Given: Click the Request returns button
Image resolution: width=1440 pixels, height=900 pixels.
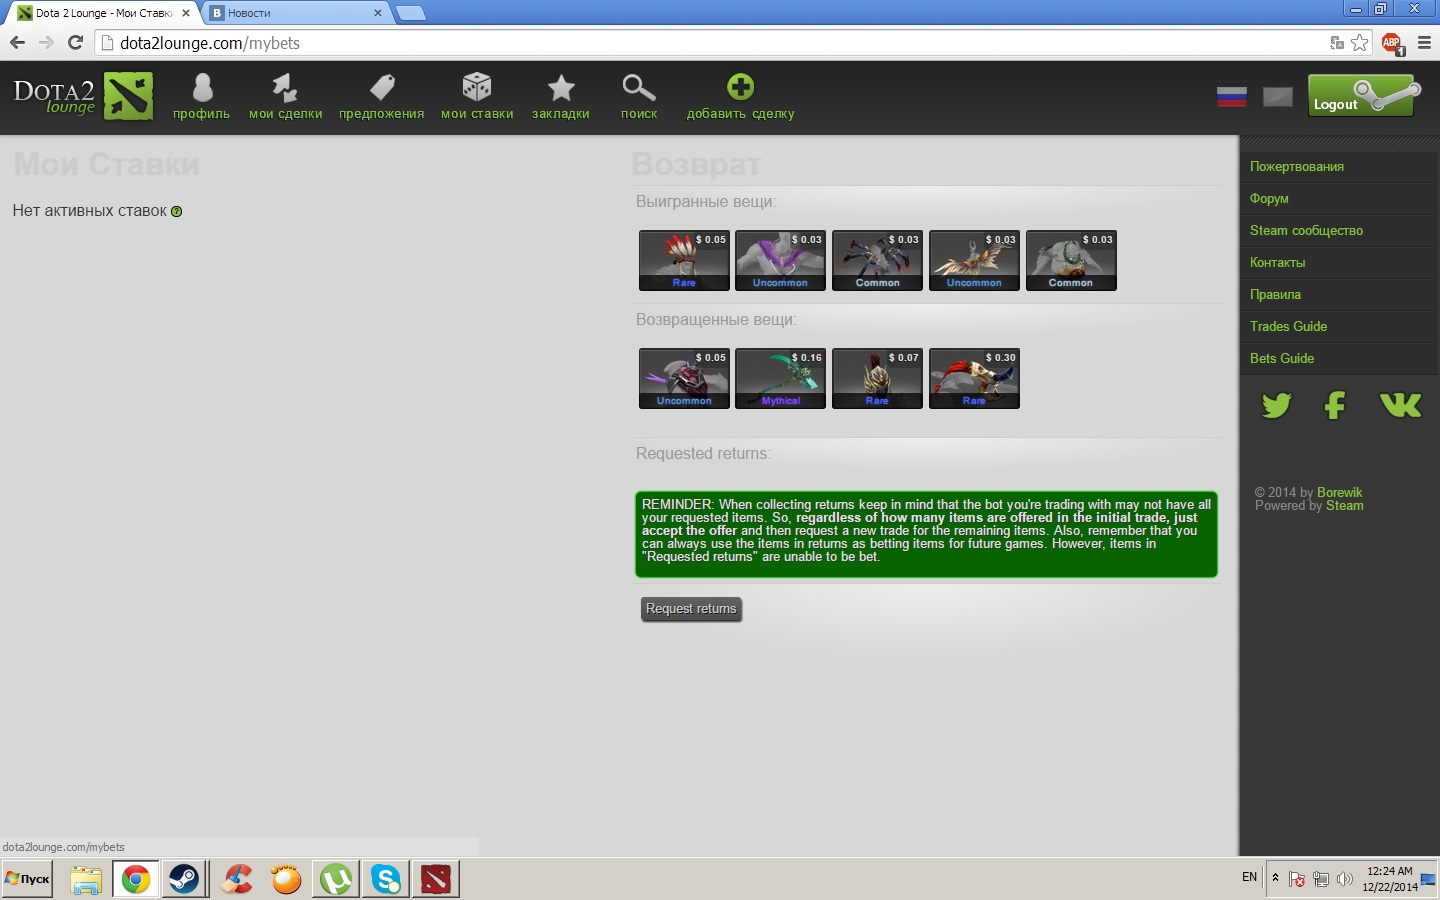Looking at the screenshot, I should pyautogui.click(x=691, y=609).
